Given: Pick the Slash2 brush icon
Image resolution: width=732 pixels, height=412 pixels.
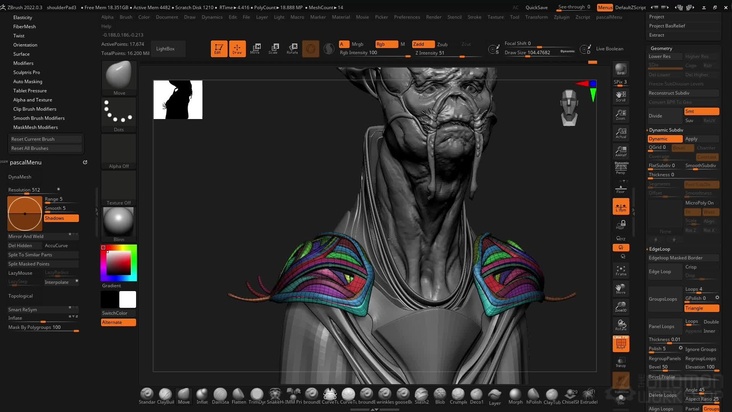Looking at the screenshot, I should (422, 396).
